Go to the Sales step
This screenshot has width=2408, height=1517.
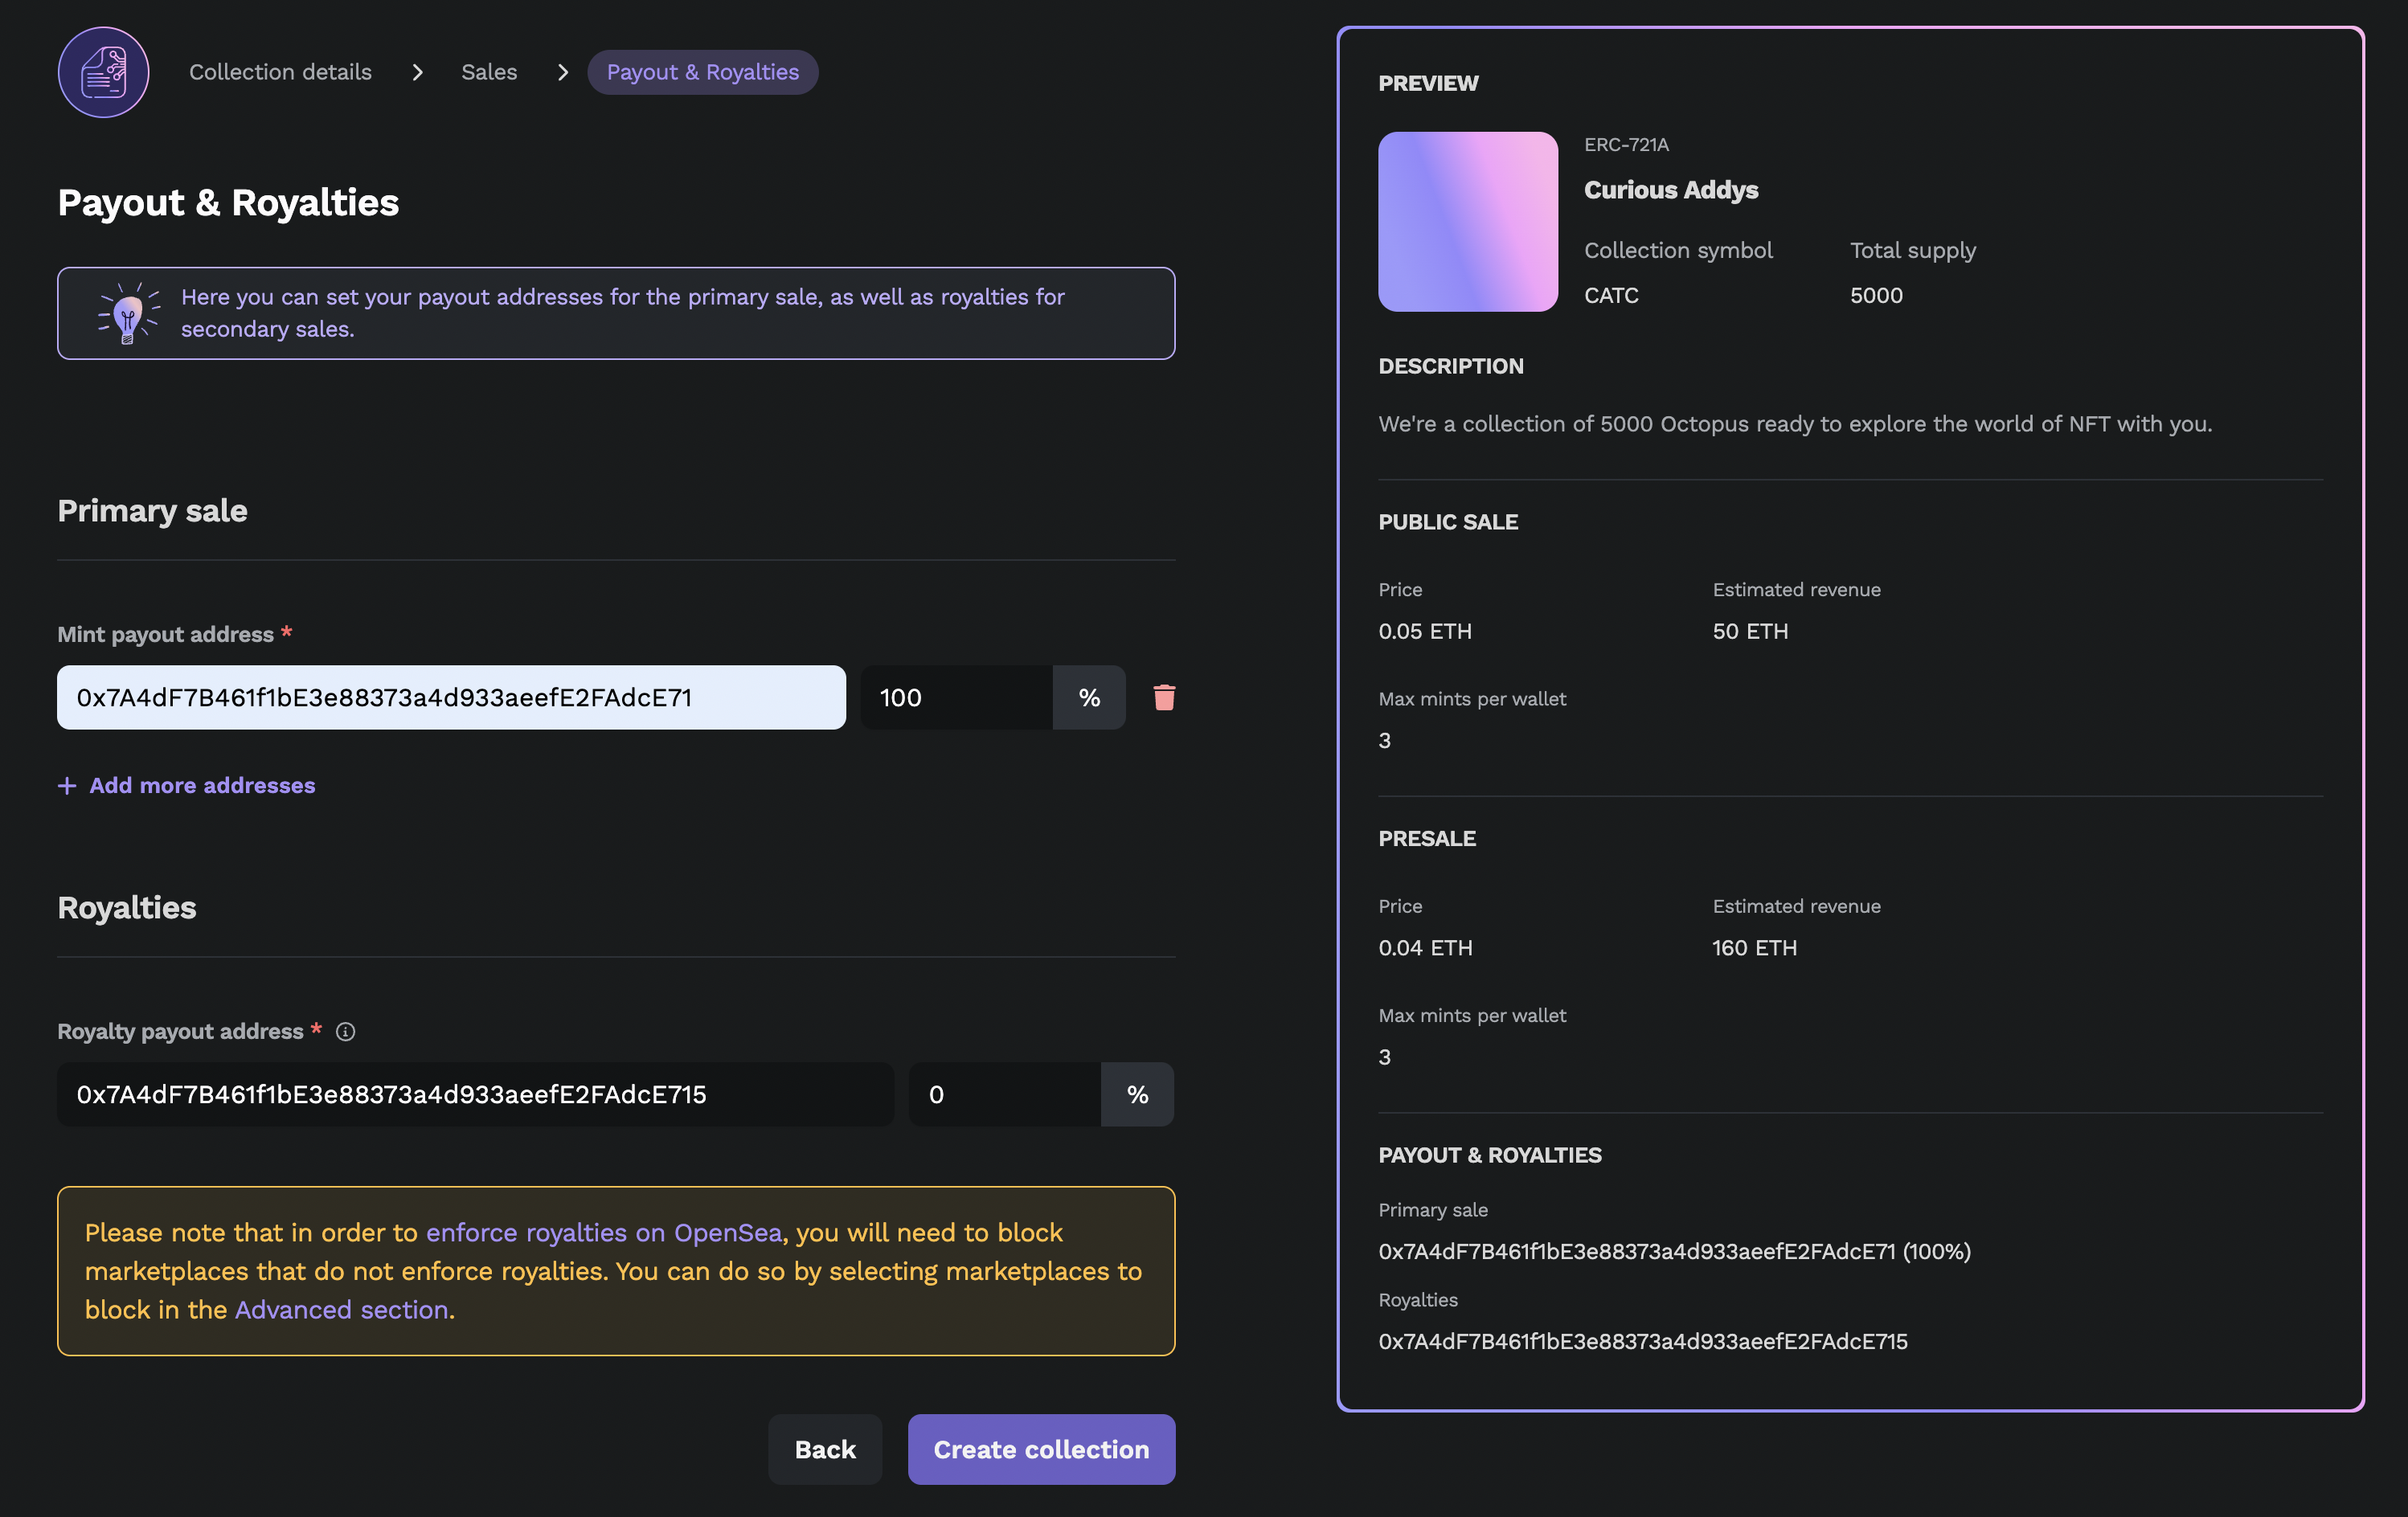pos(489,72)
